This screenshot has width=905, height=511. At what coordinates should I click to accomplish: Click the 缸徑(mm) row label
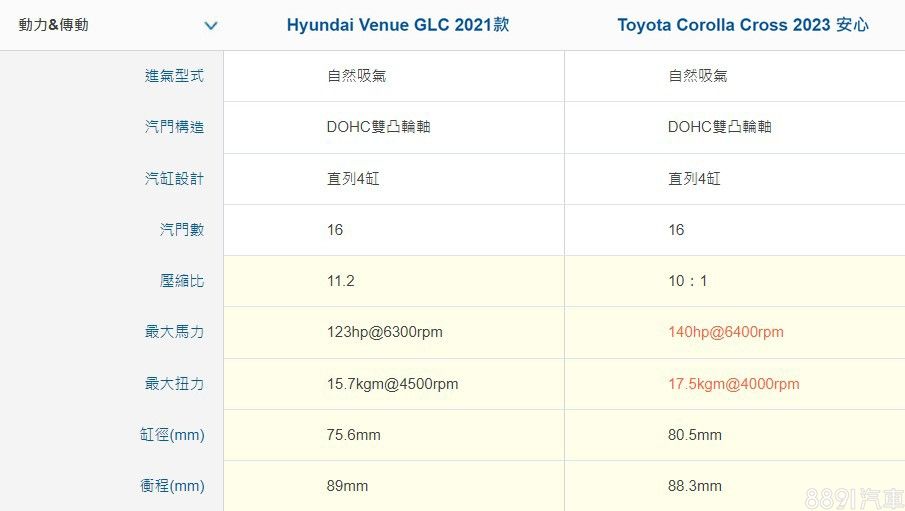(x=172, y=435)
